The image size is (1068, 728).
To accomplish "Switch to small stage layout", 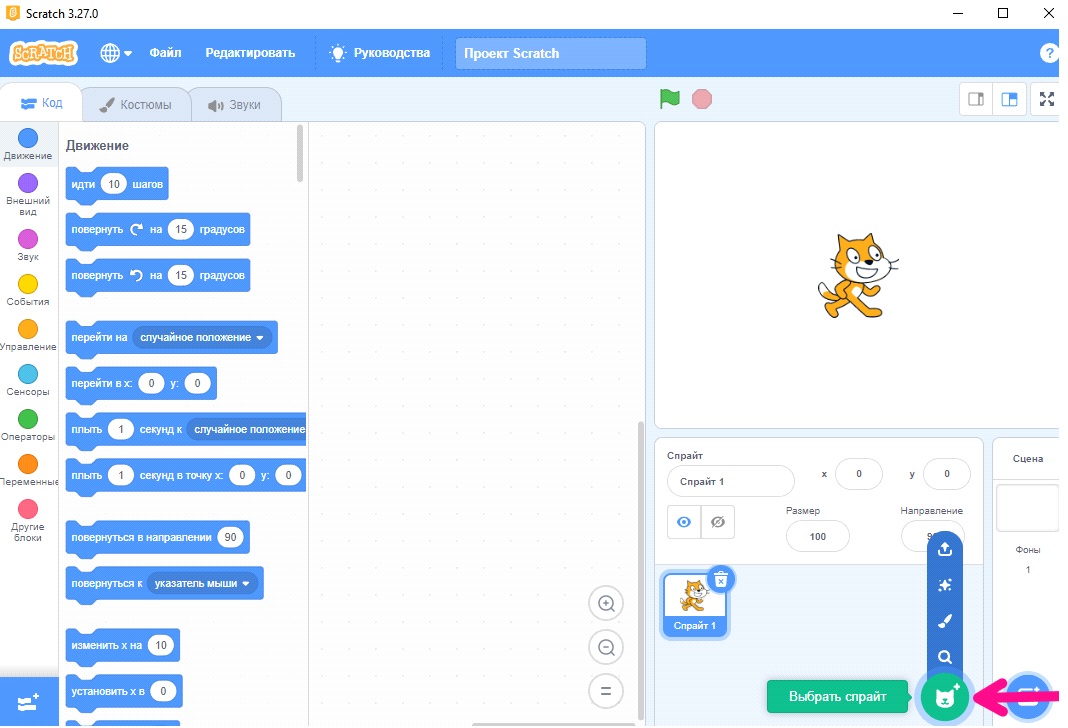I will (x=976, y=99).
